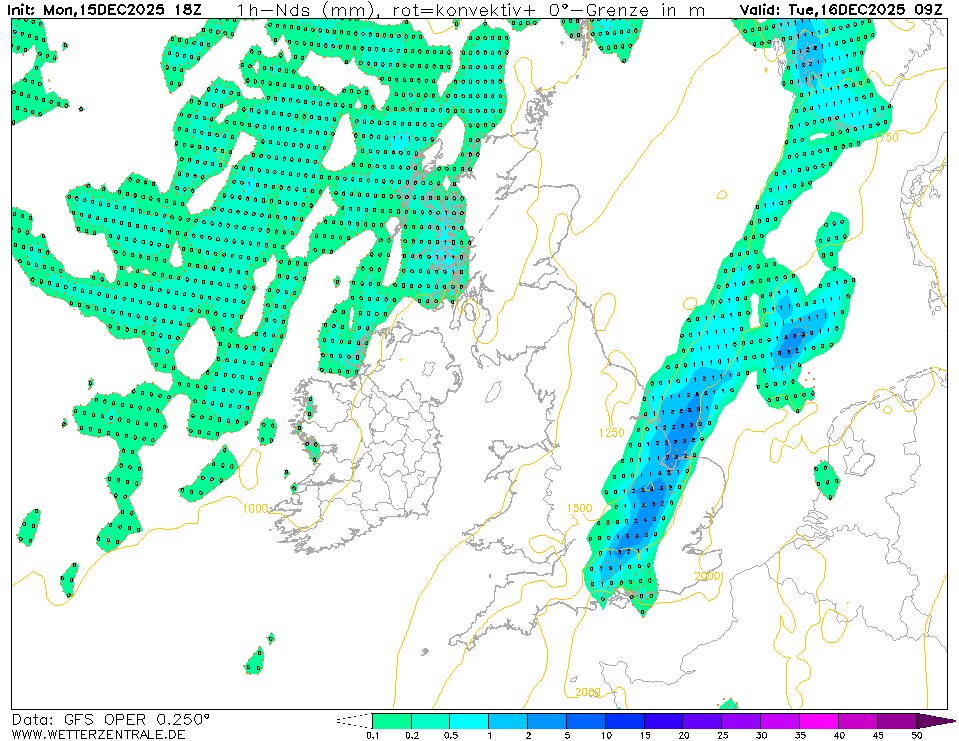Click the dotted arrow left of legend
This screenshot has width=959, height=741.
353,720
